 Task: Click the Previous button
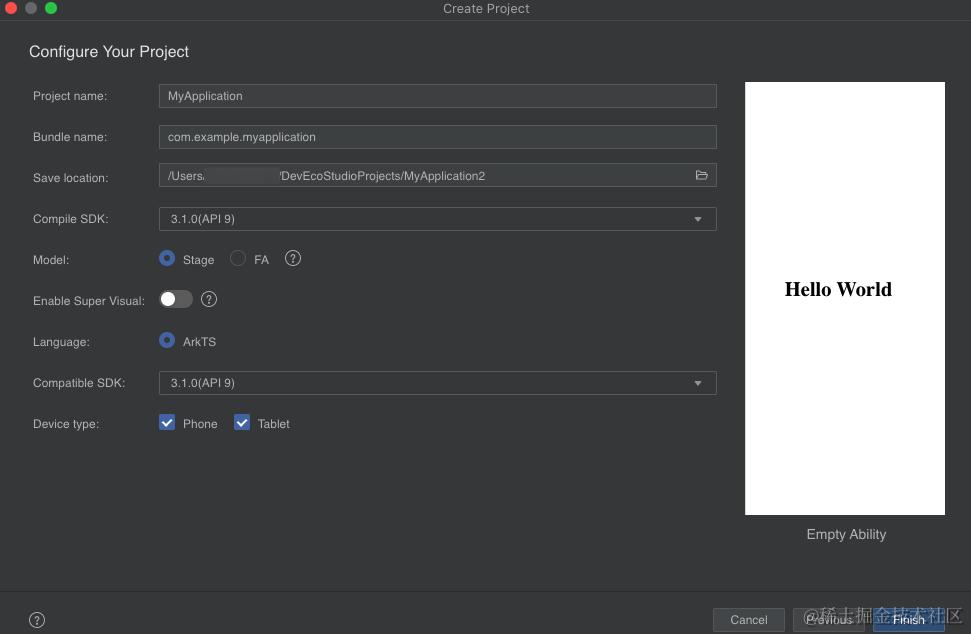tap(829, 620)
